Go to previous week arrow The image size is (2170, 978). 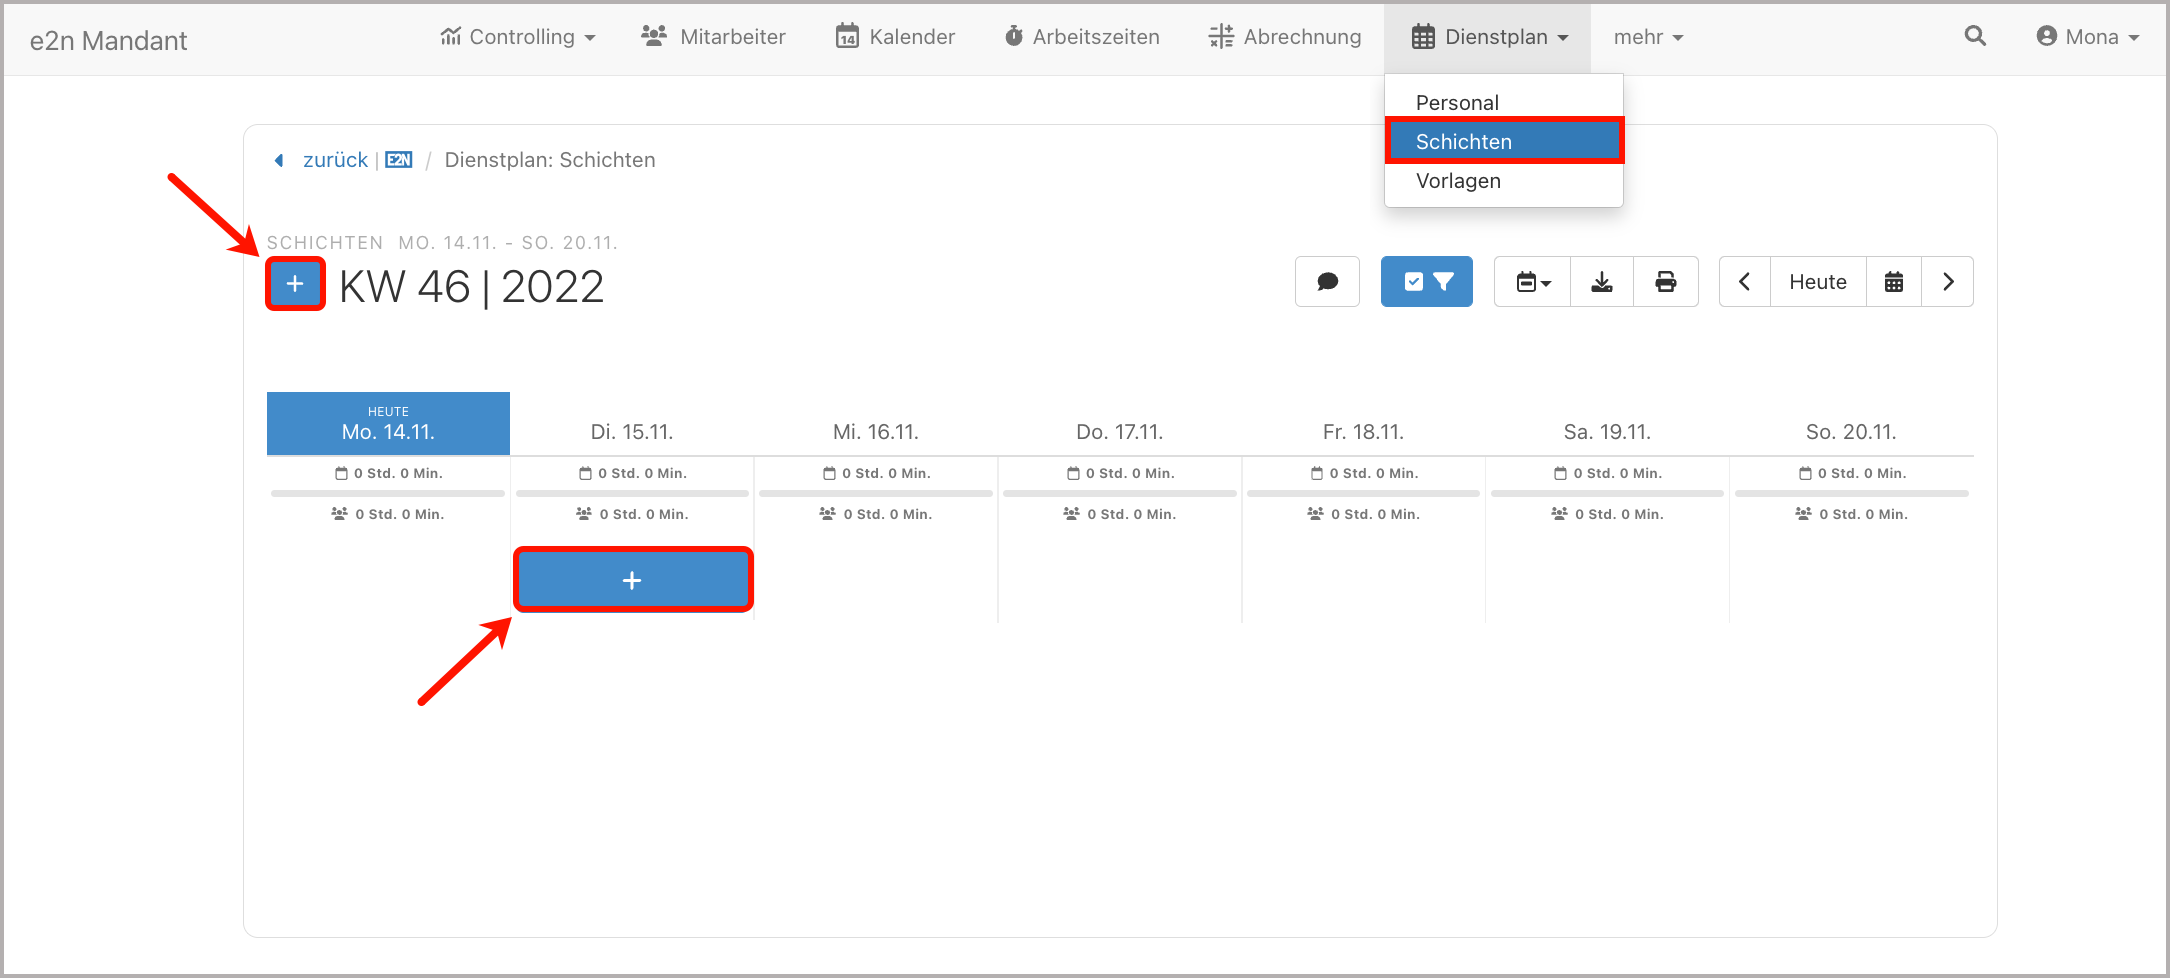1744,282
